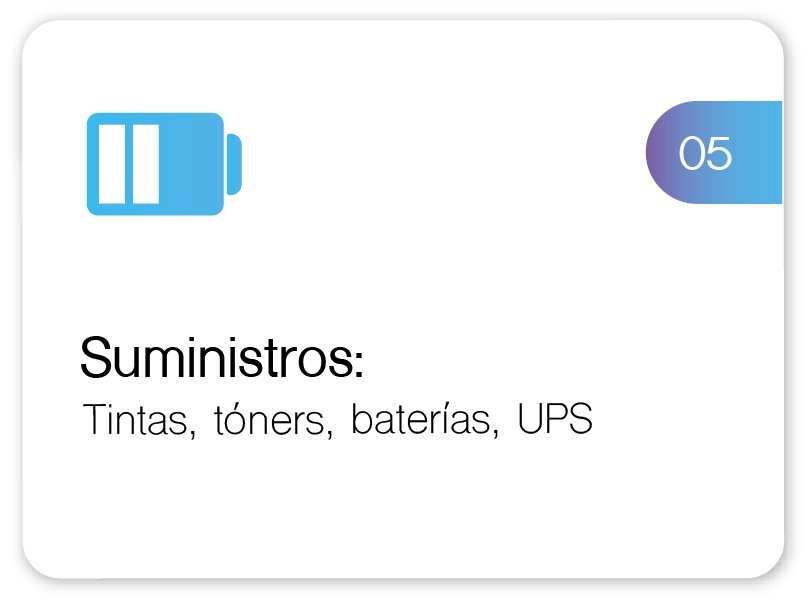Click the blue battery icon
The width and height of the screenshot is (809, 603).
164,163
